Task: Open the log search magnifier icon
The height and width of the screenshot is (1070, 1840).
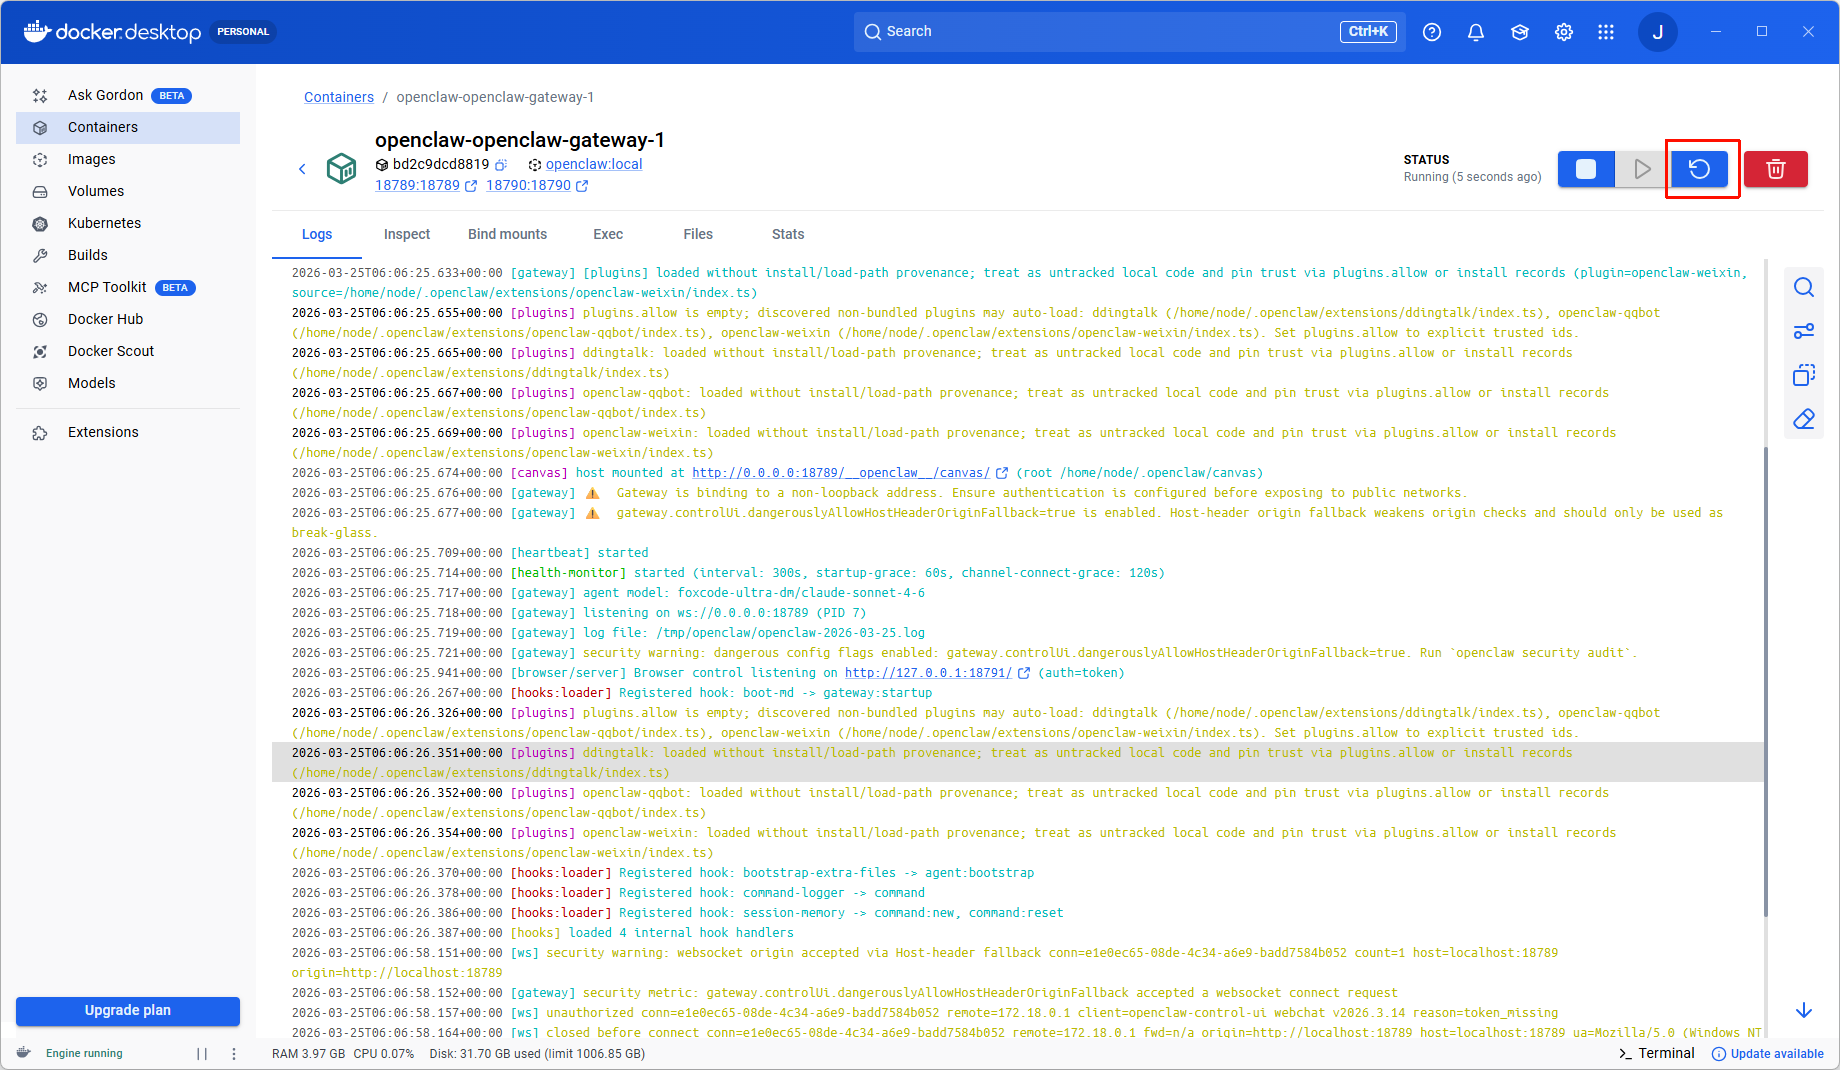Action: point(1804,288)
